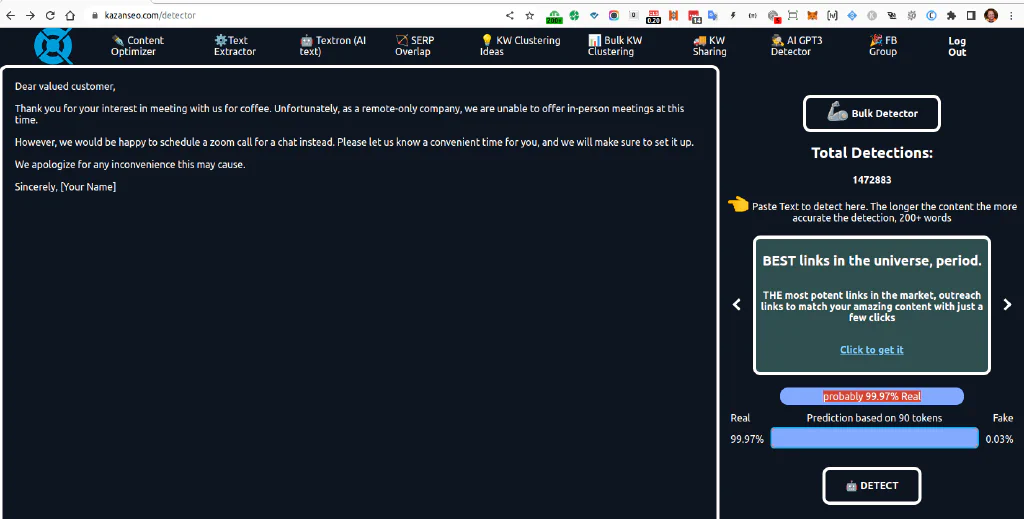Open the Chrome profile avatar
This screenshot has height=519, width=1024.
click(x=991, y=15)
